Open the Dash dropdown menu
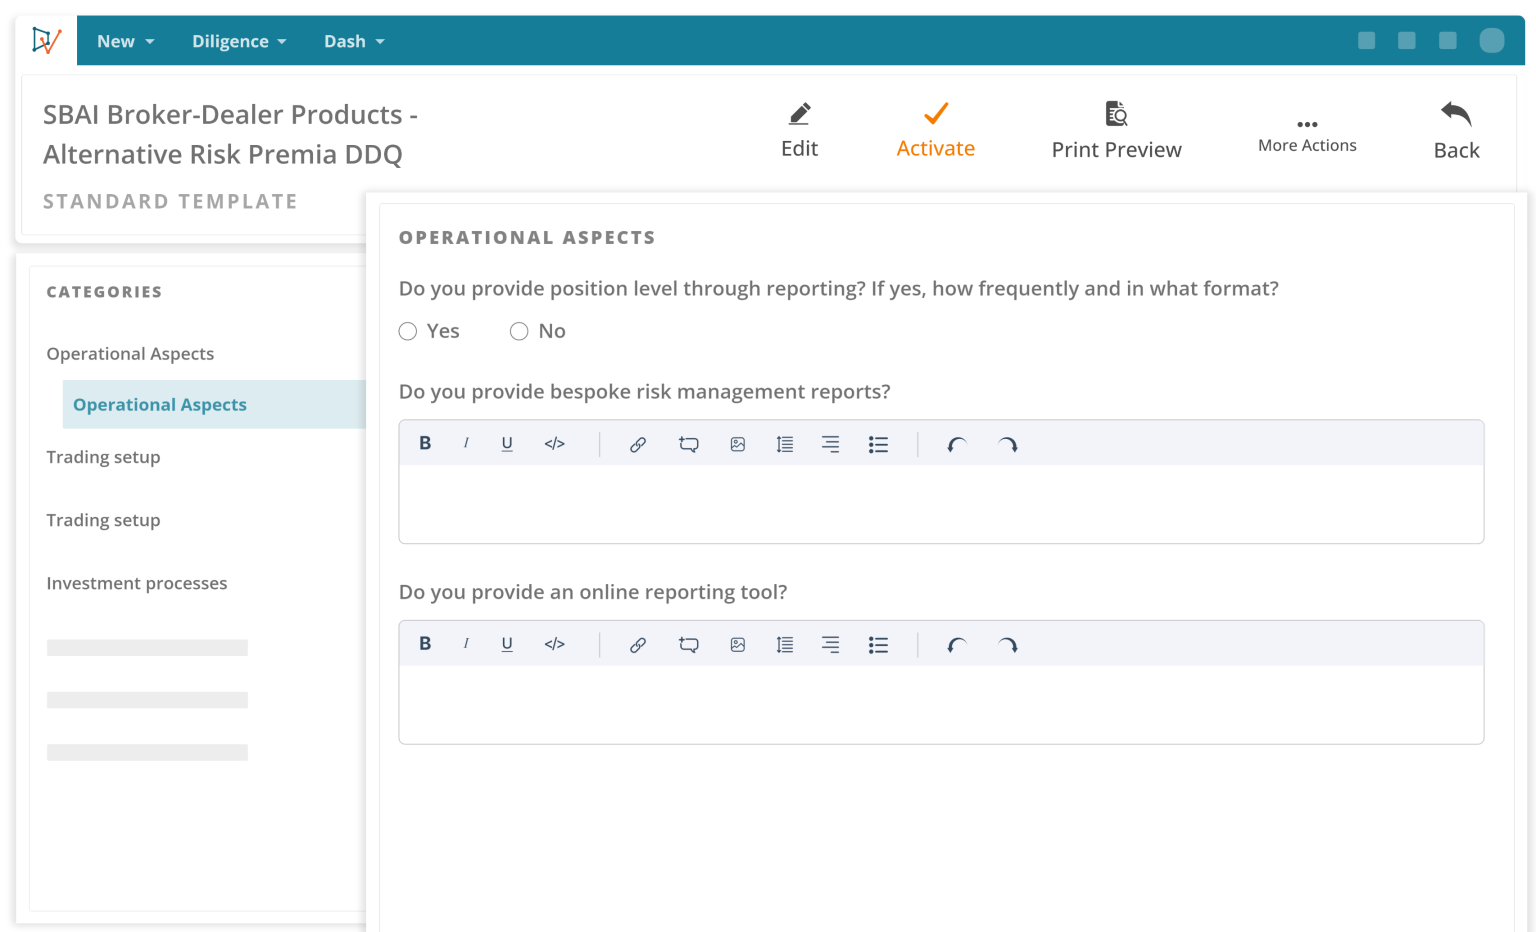Screen dimensions: 1536x932 click(353, 40)
